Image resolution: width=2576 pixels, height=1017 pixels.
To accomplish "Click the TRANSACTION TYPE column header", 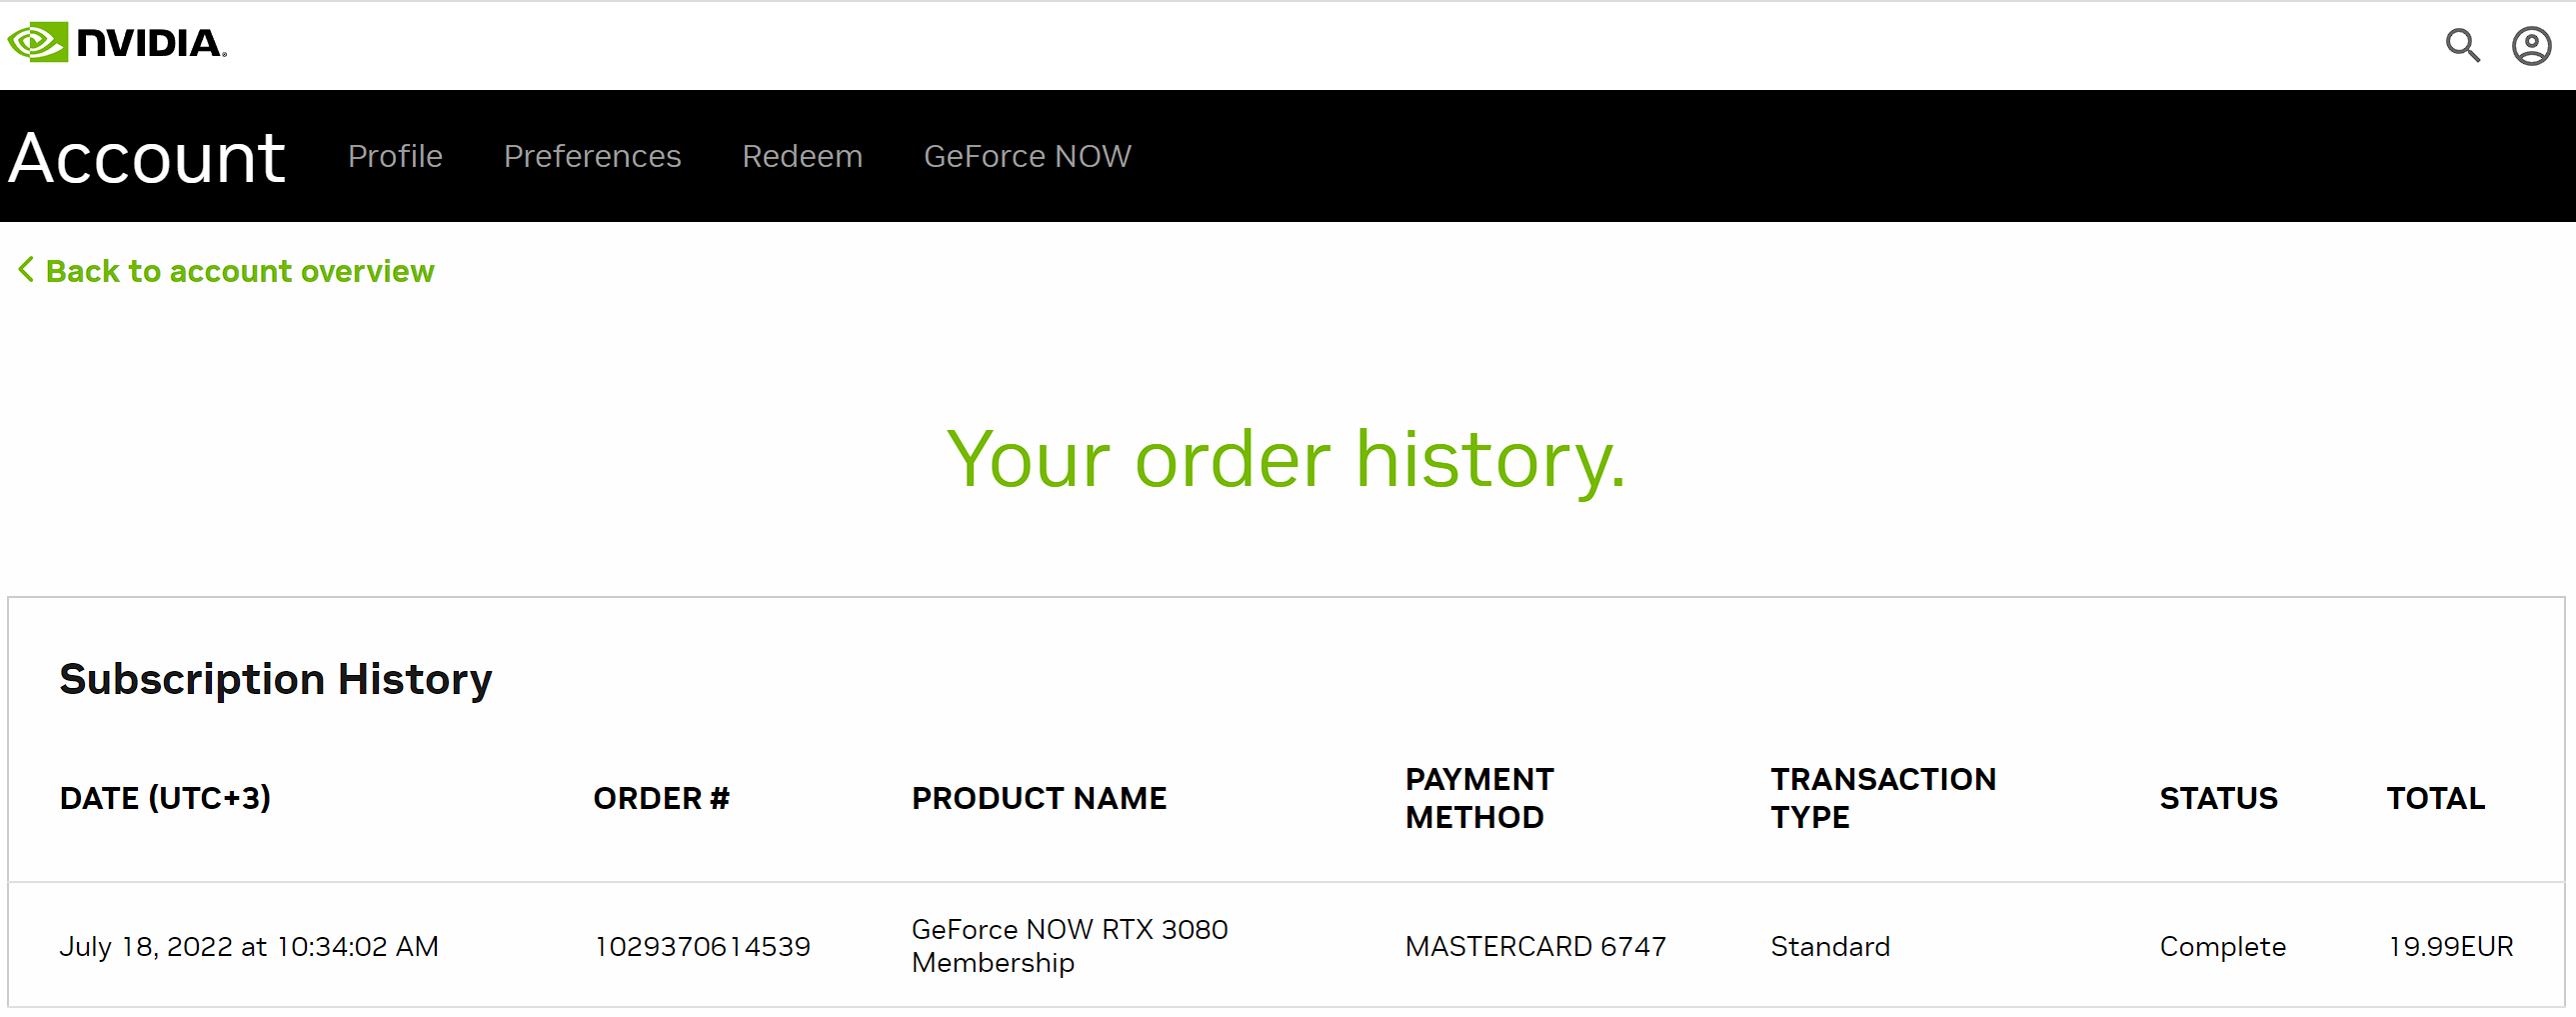I will tap(1883, 798).
